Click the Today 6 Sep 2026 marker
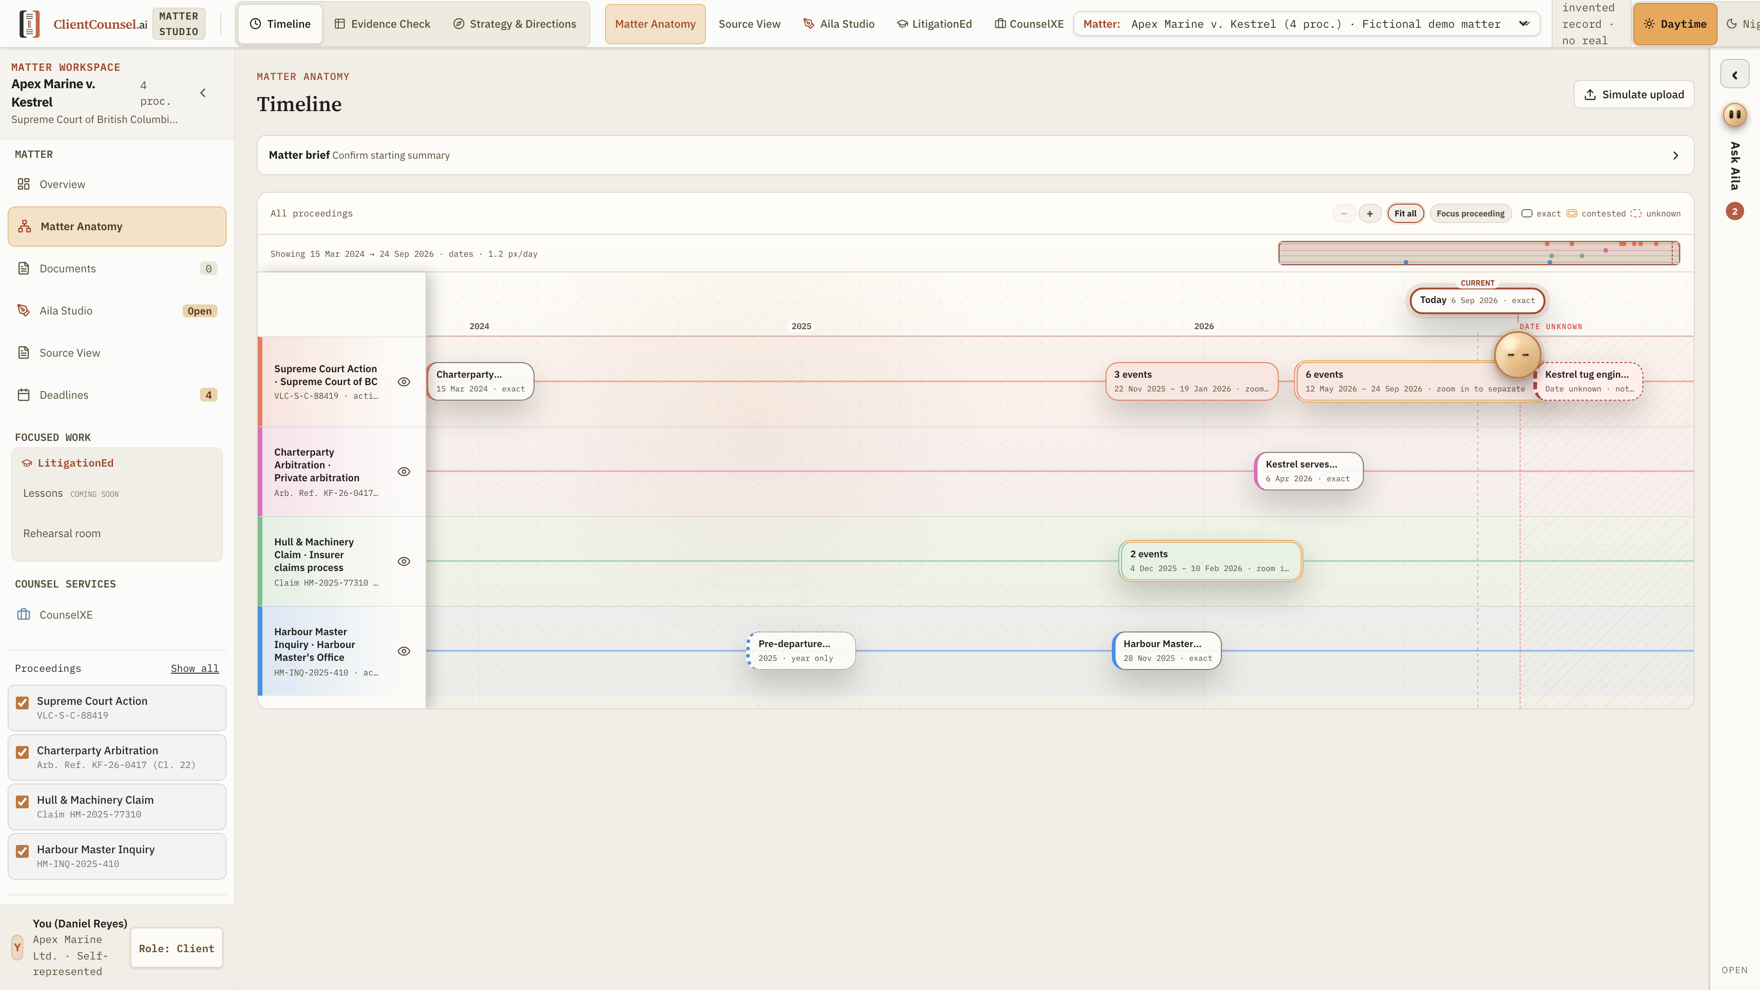The image size is (1760, 990). [1477, 300]
